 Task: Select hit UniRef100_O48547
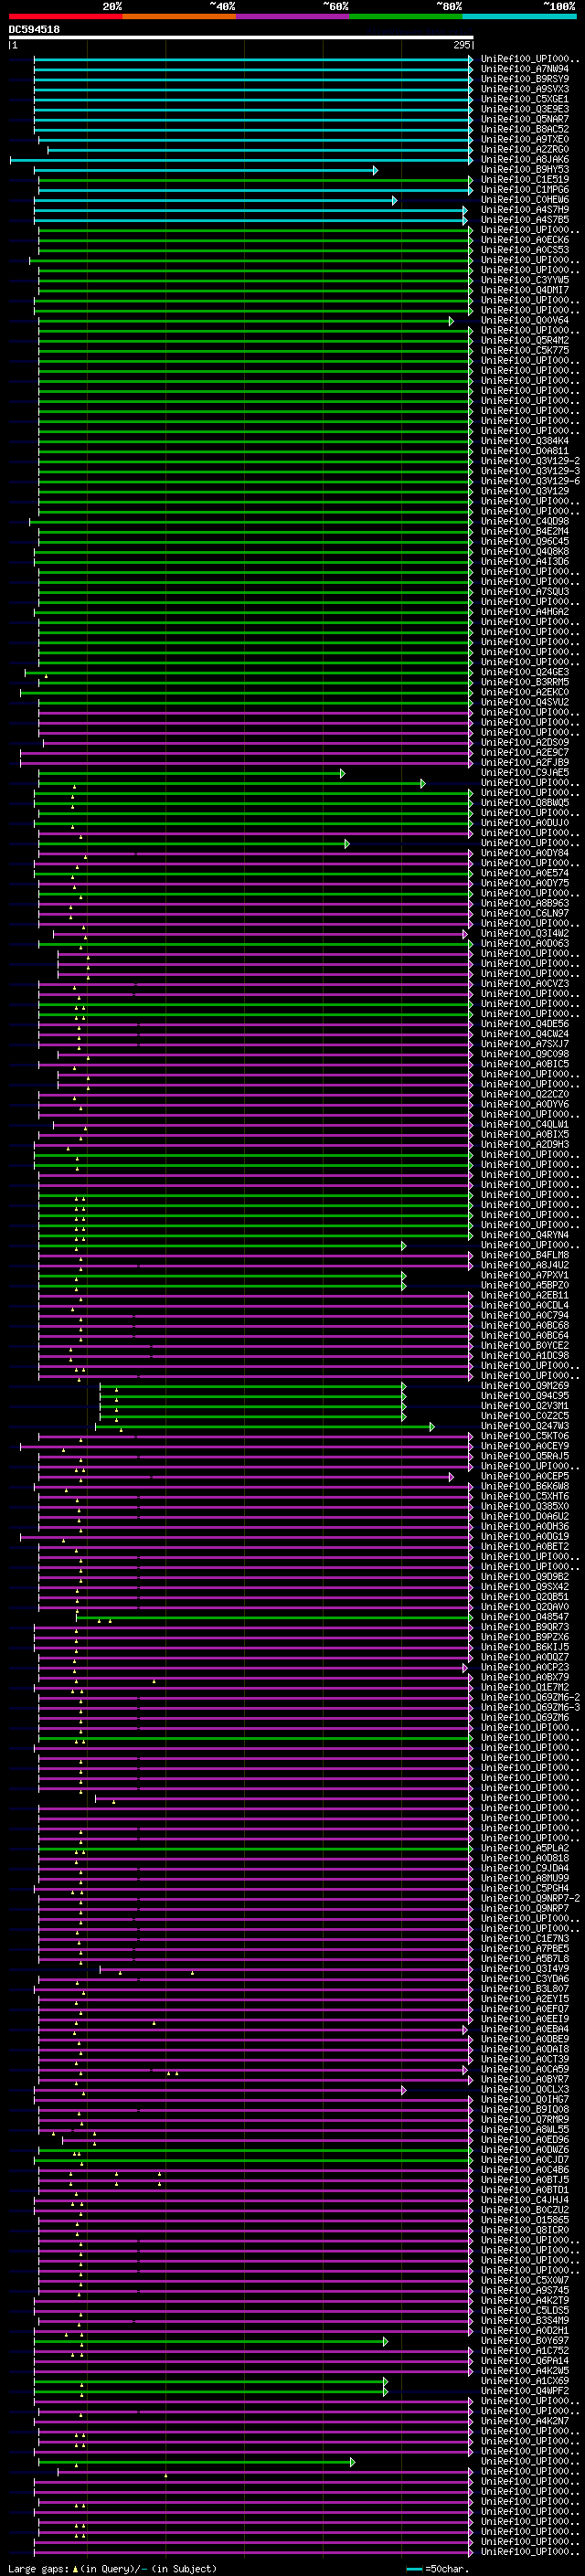pyautogui.click(x=525, y=1617)
